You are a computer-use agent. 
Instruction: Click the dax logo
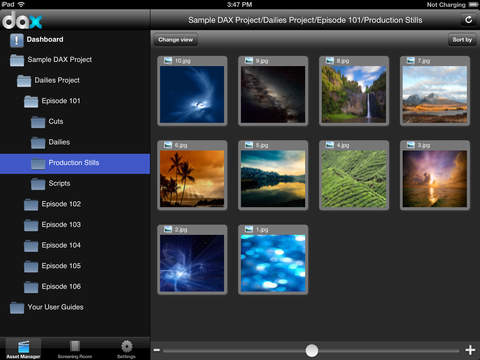[x=22, y=21]
